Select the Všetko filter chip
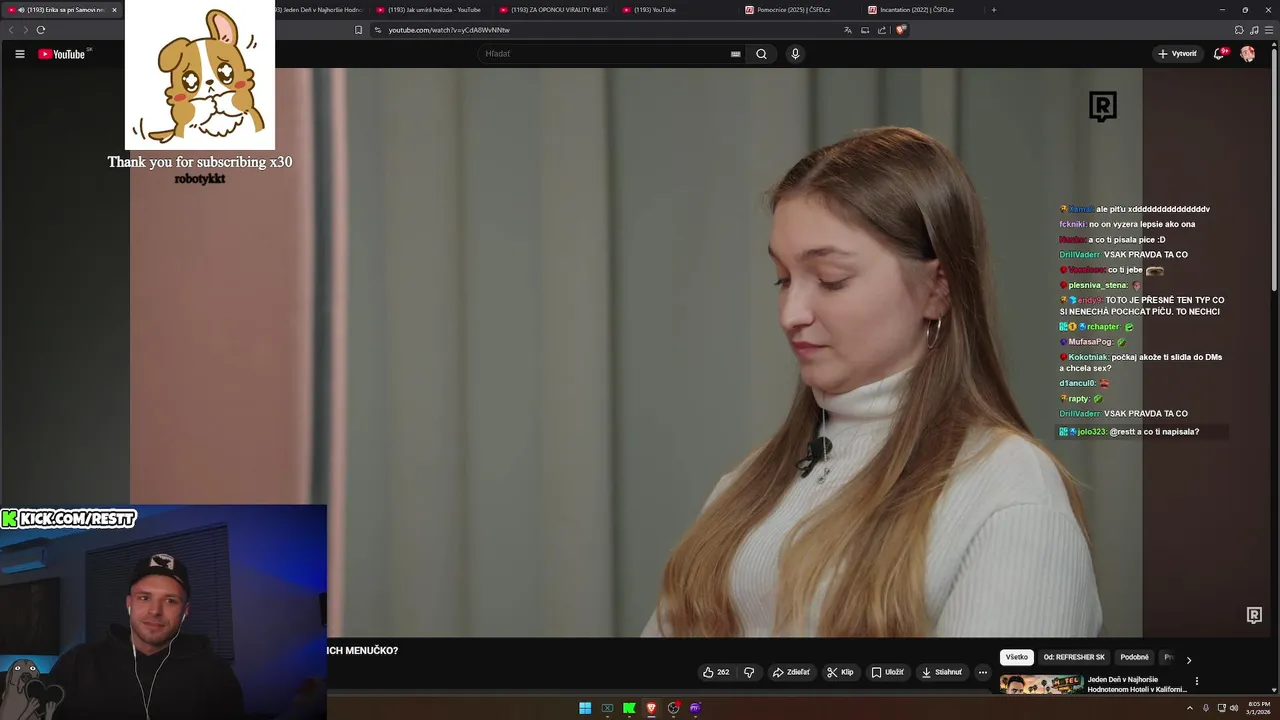 [x=1016, y=657]
